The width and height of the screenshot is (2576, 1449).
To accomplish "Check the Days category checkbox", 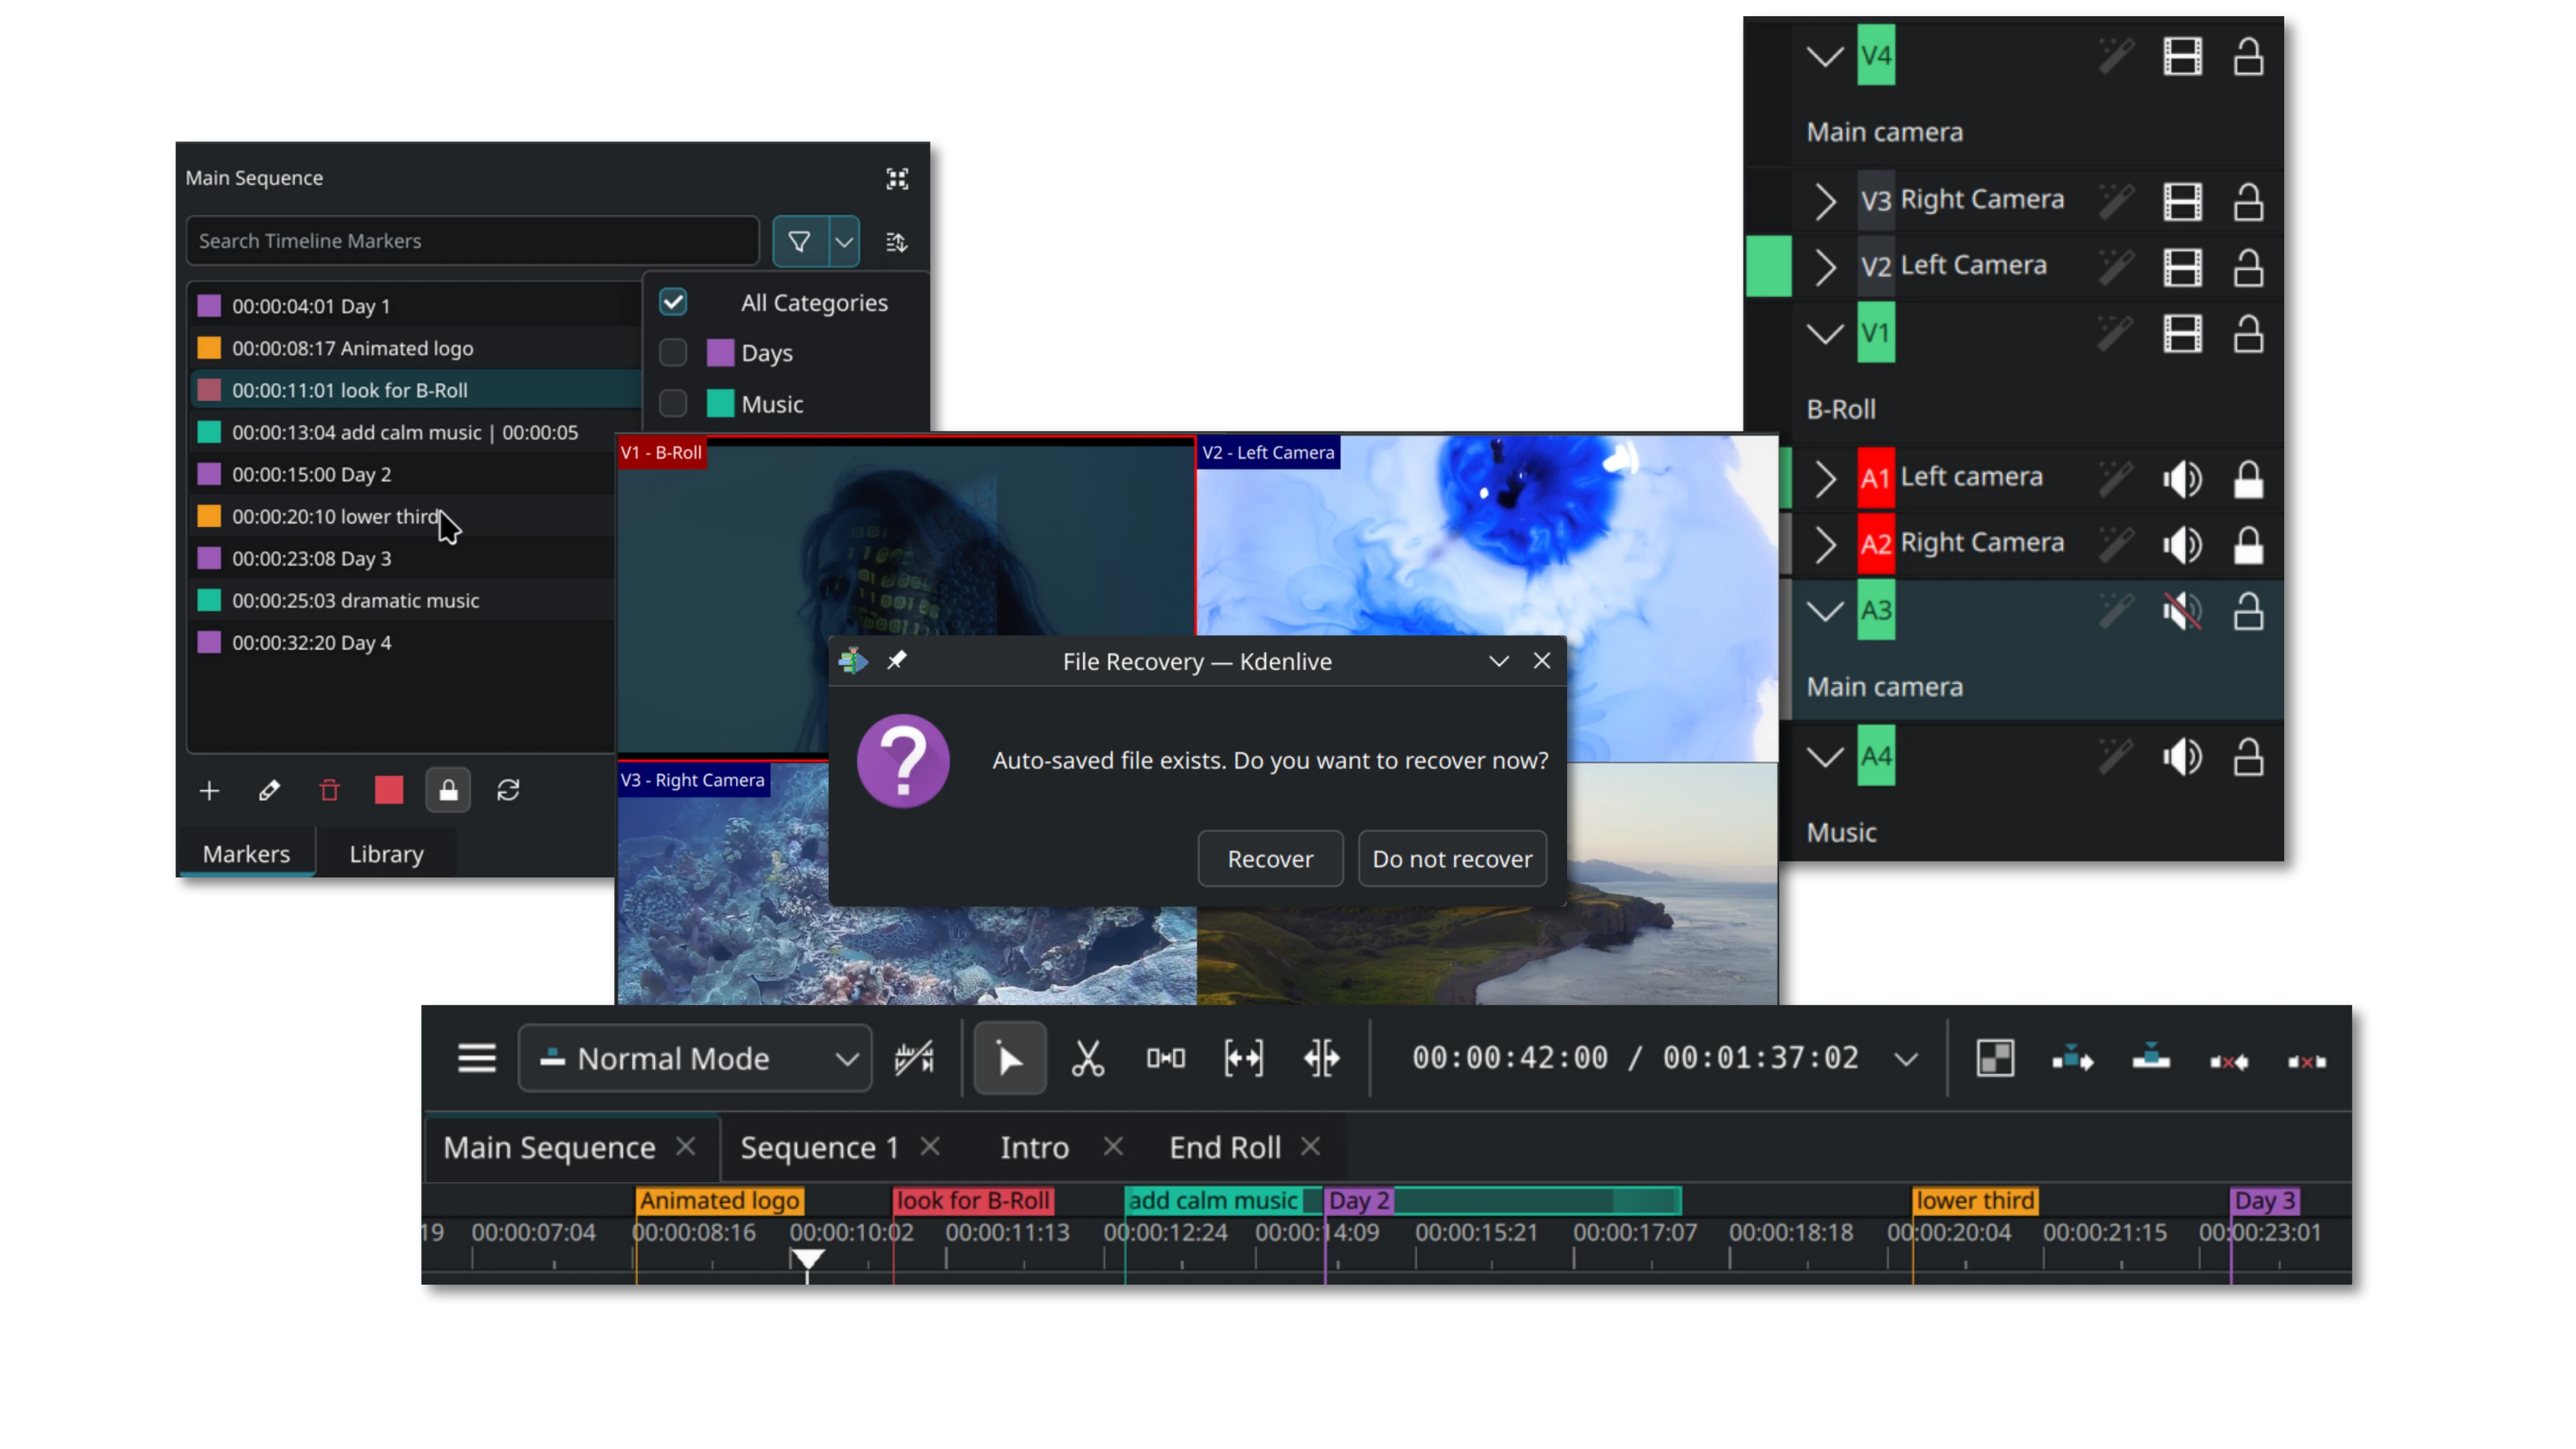I will click(x=673, y=353).
